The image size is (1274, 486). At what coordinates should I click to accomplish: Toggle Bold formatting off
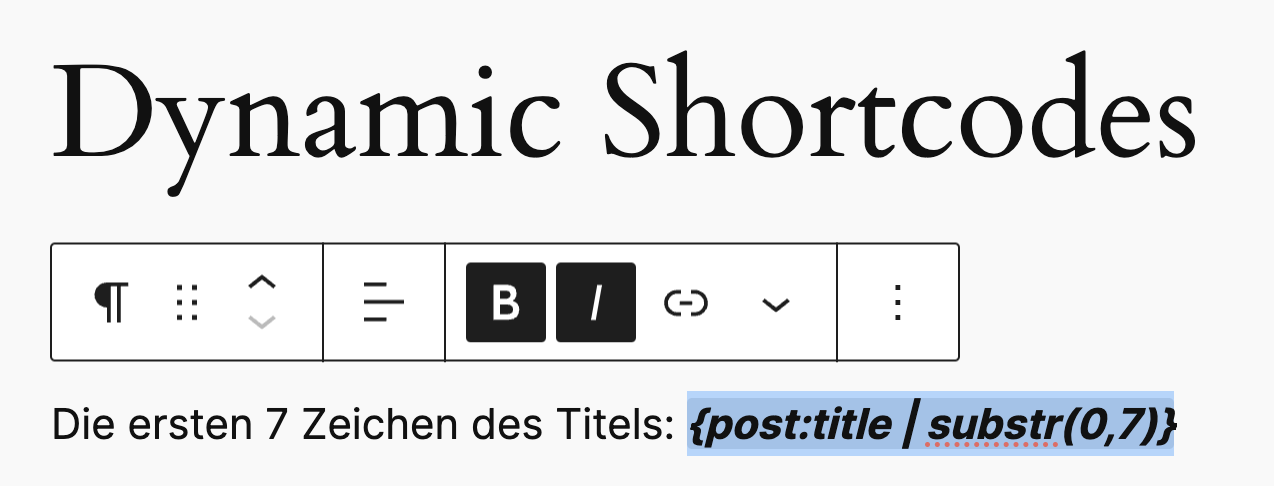pyautogui.click(x=506, y=302)
